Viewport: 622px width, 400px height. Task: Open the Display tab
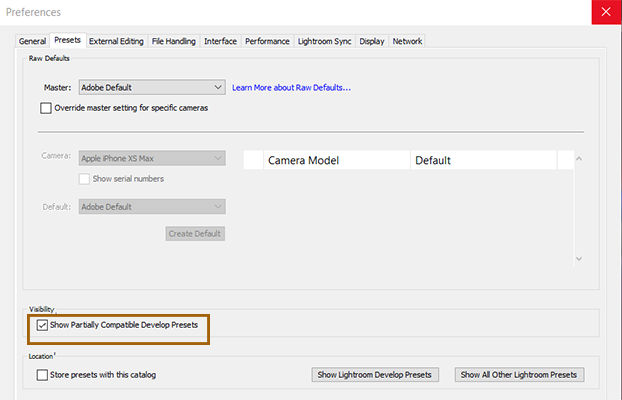pos(372,41)
